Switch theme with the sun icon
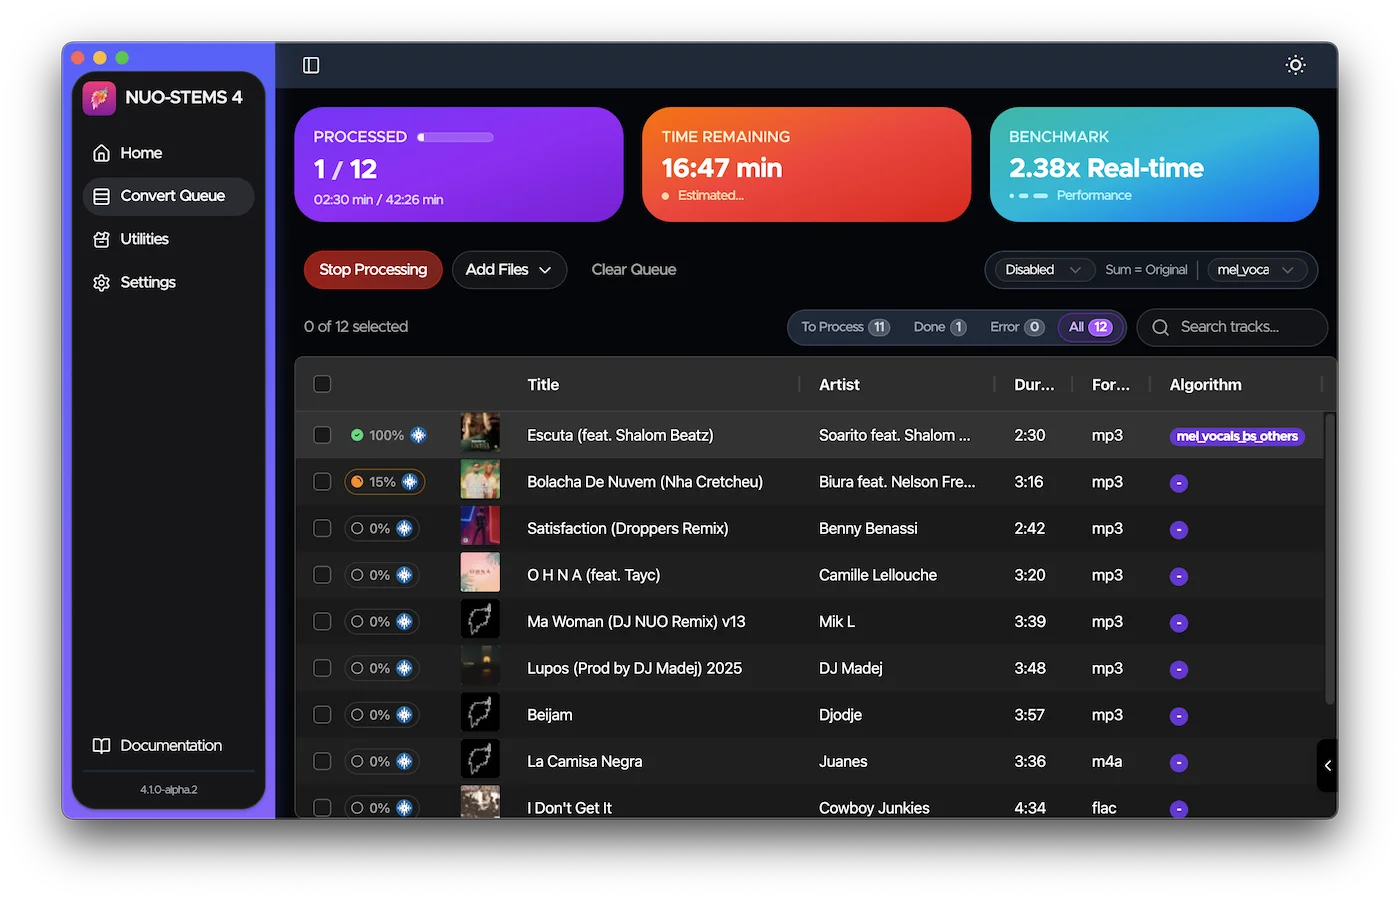The height and width of the screenshot is (901, 1400). (x=1295, y=65)
